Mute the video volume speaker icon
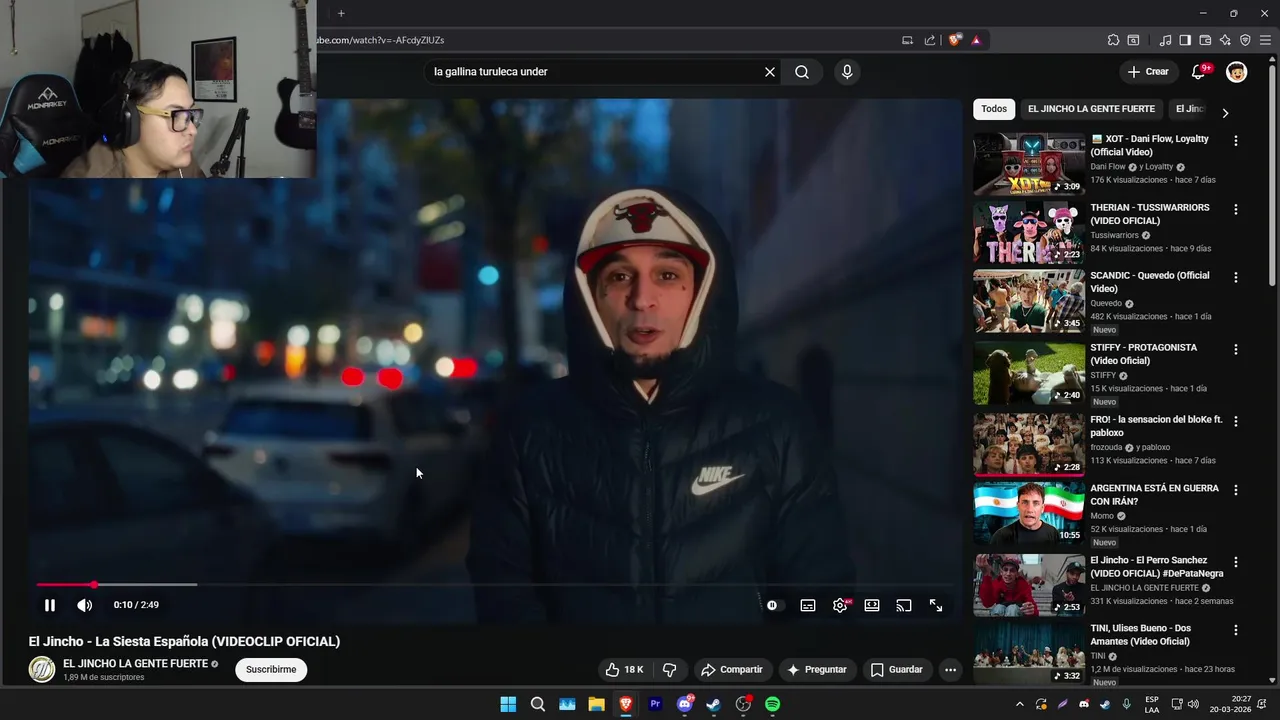This screenshot has height=720, width=1280. pyautogui.click(x=85, y=605)
